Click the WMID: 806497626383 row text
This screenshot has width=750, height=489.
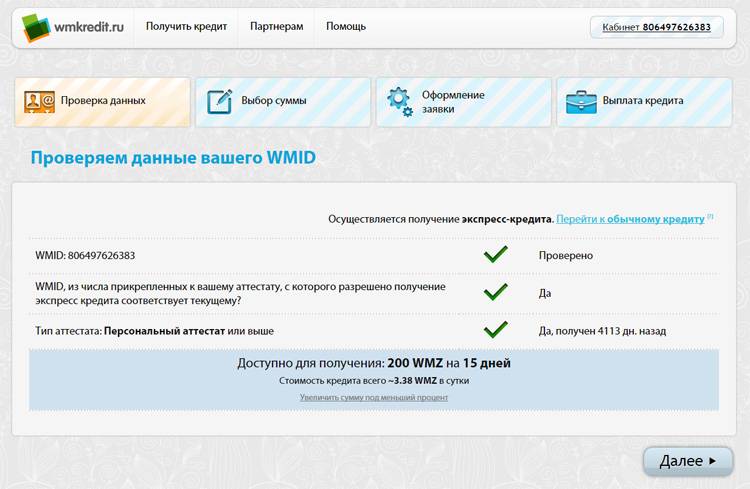(x=85, y=256)
